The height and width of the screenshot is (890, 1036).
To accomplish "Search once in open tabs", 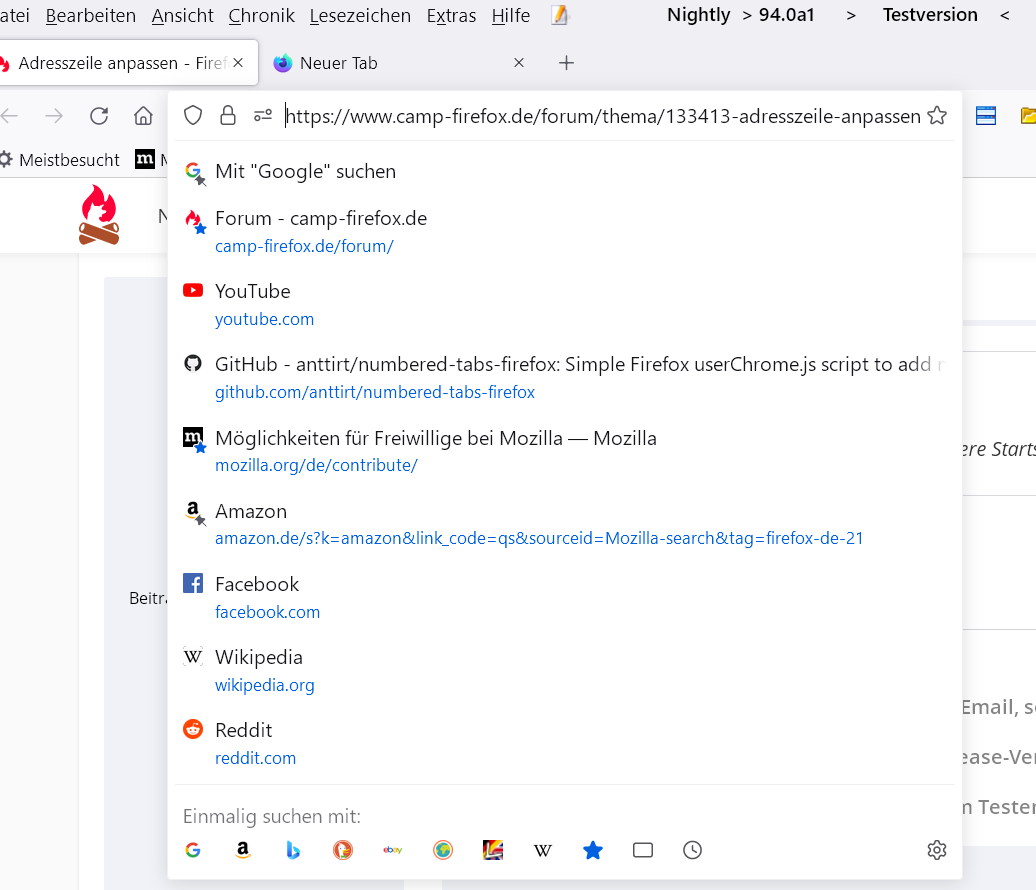I will pos(643,850).
